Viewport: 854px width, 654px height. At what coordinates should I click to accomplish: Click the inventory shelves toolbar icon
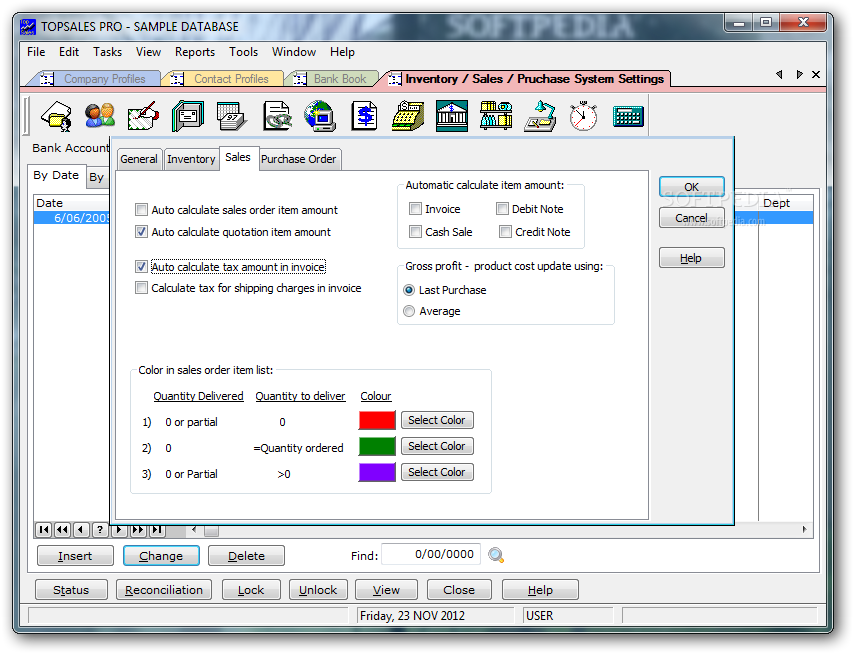click(496, 116)
